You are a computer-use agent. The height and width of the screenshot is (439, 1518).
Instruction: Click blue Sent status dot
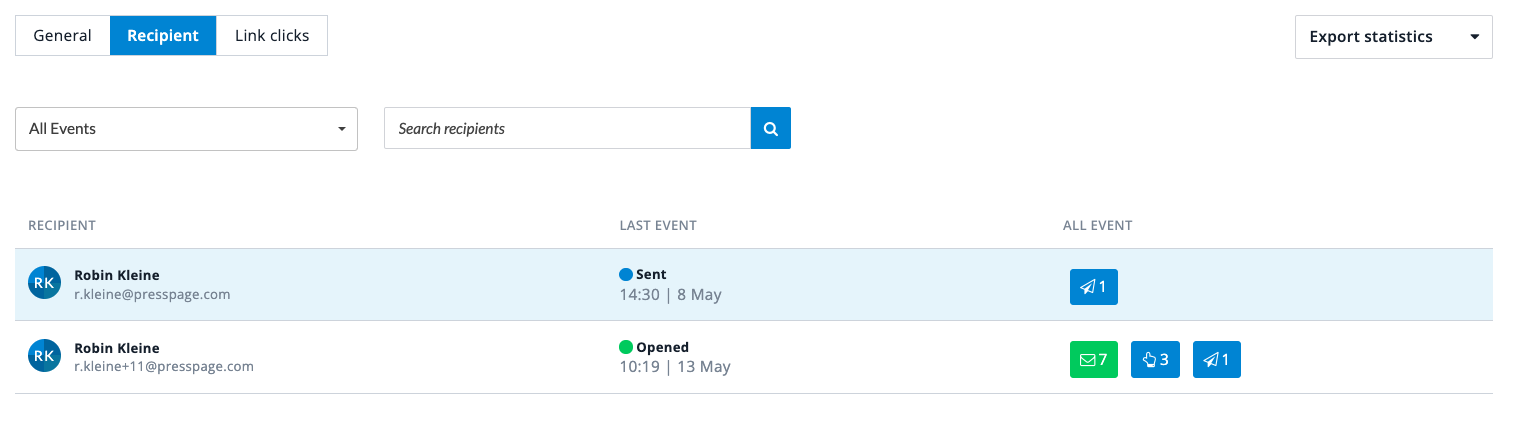coord(626,274)
